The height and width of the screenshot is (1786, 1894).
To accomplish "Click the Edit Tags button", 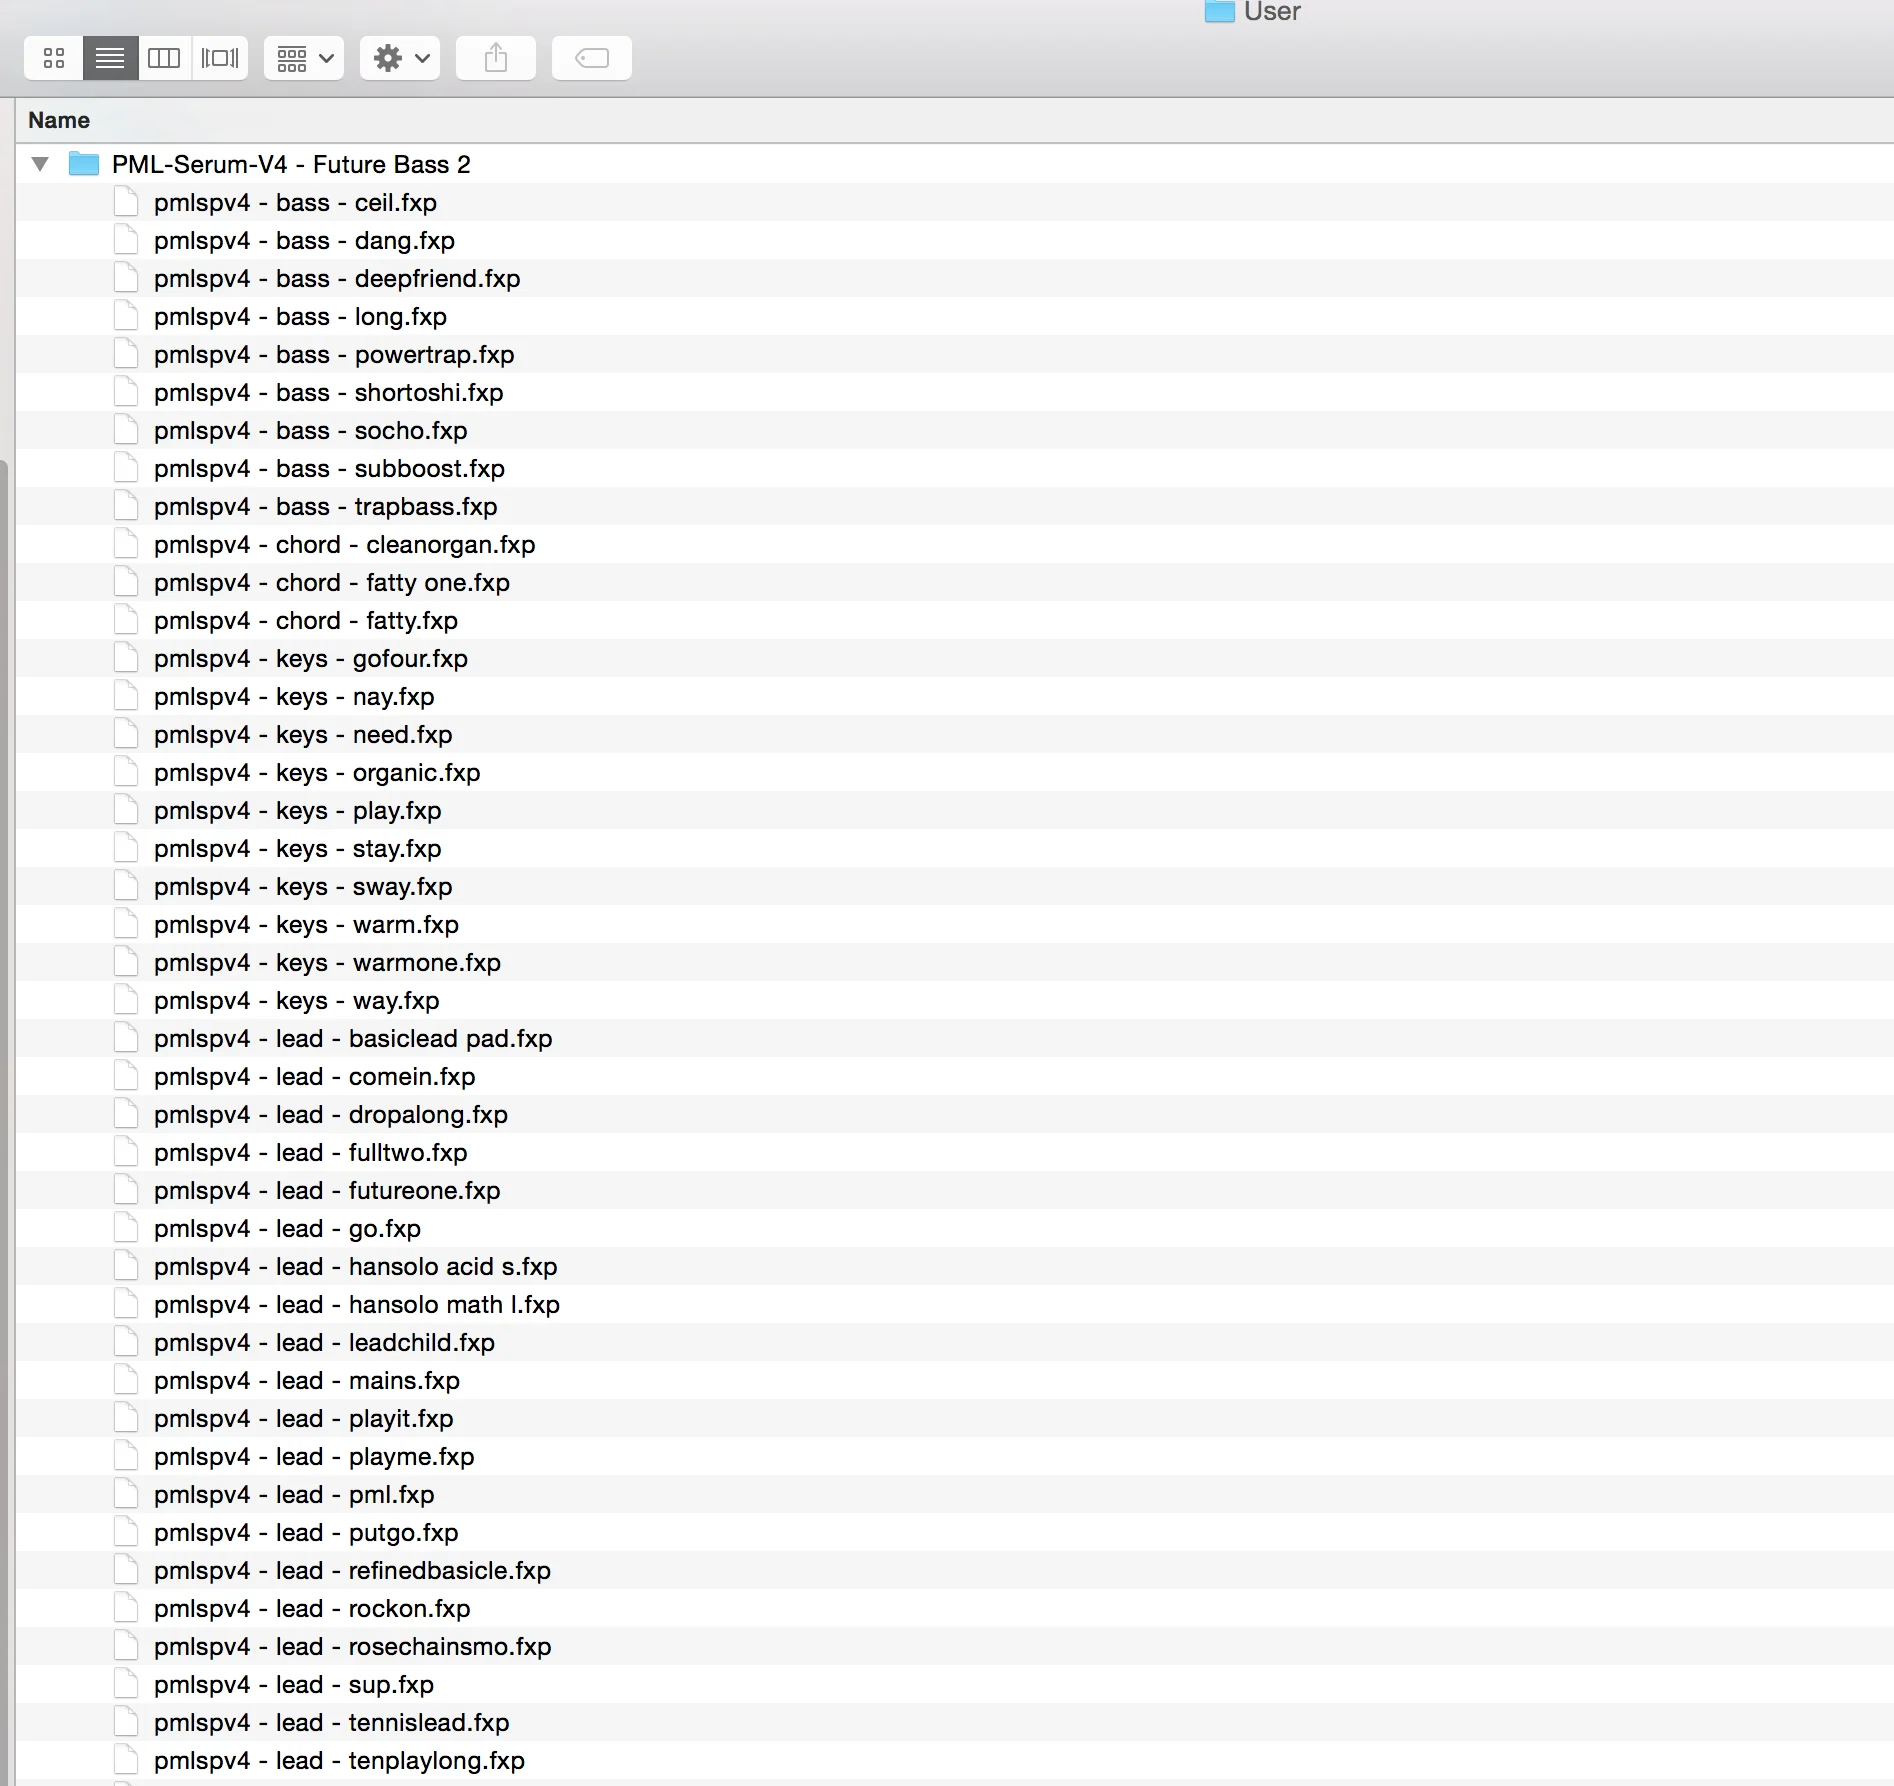I will point(592,58).
